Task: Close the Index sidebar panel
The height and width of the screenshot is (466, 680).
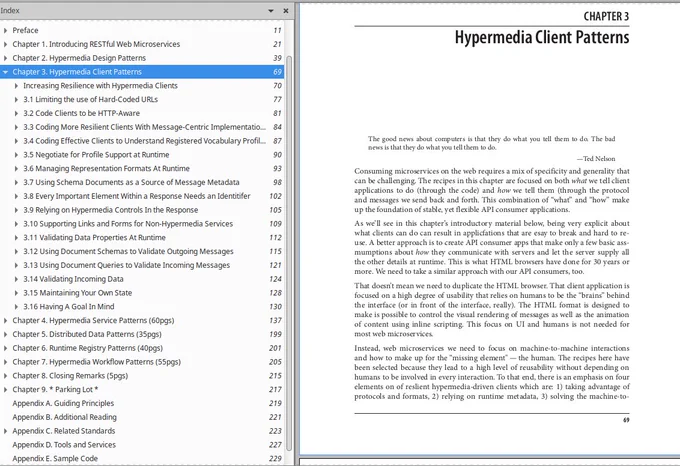Action: click(x=286, y=11)
